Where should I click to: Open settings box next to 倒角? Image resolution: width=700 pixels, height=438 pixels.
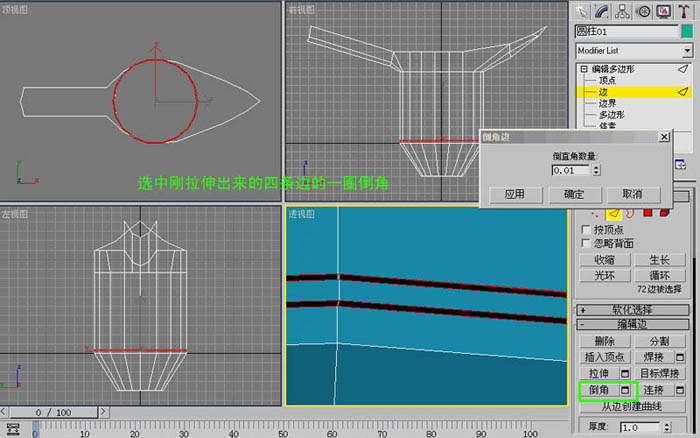click(x=625, y=390)
